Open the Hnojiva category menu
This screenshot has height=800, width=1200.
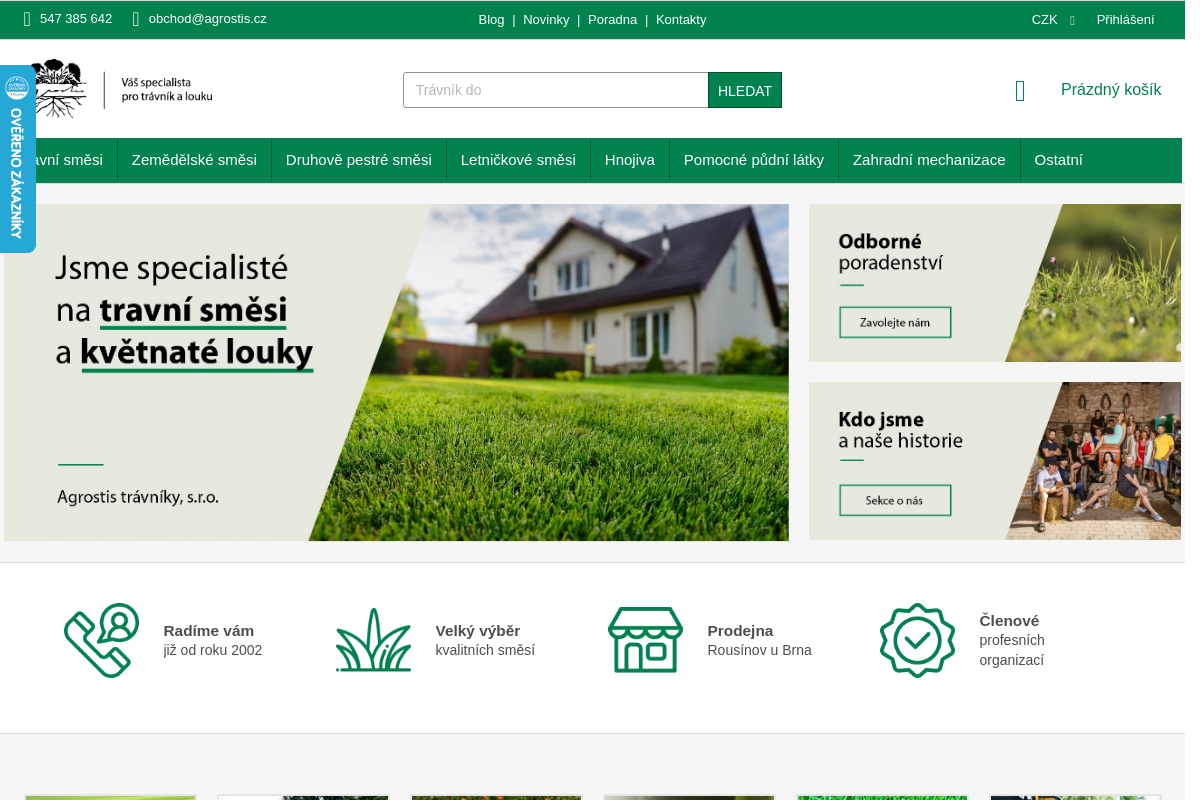[x=629, y=160]
